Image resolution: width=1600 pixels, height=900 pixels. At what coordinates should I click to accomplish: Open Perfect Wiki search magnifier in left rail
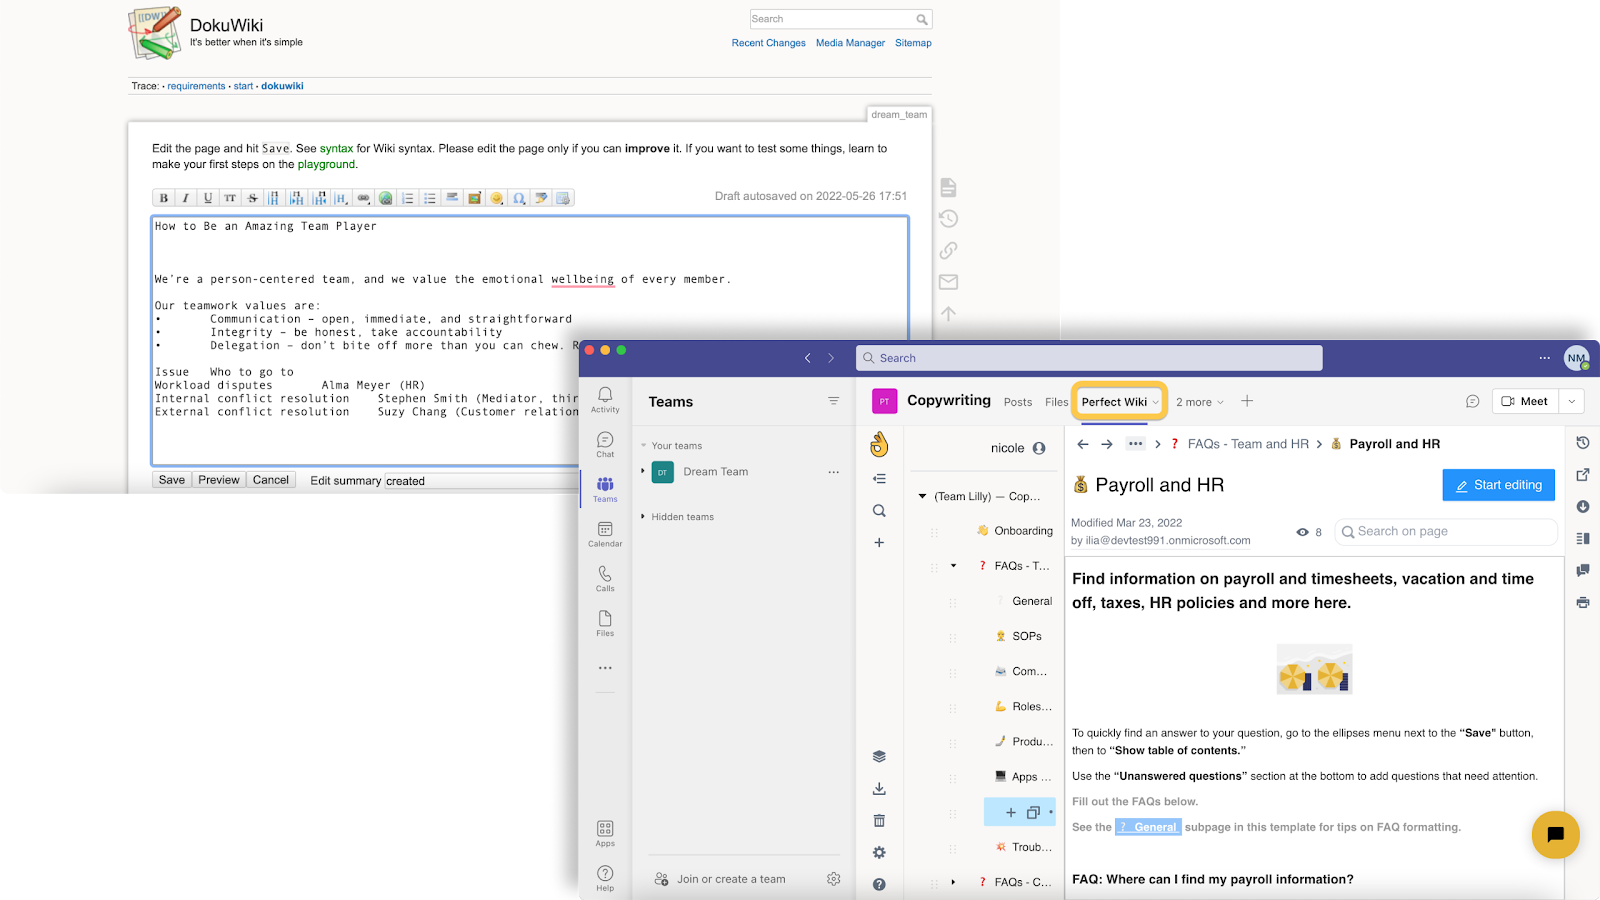tap(879, 511)
